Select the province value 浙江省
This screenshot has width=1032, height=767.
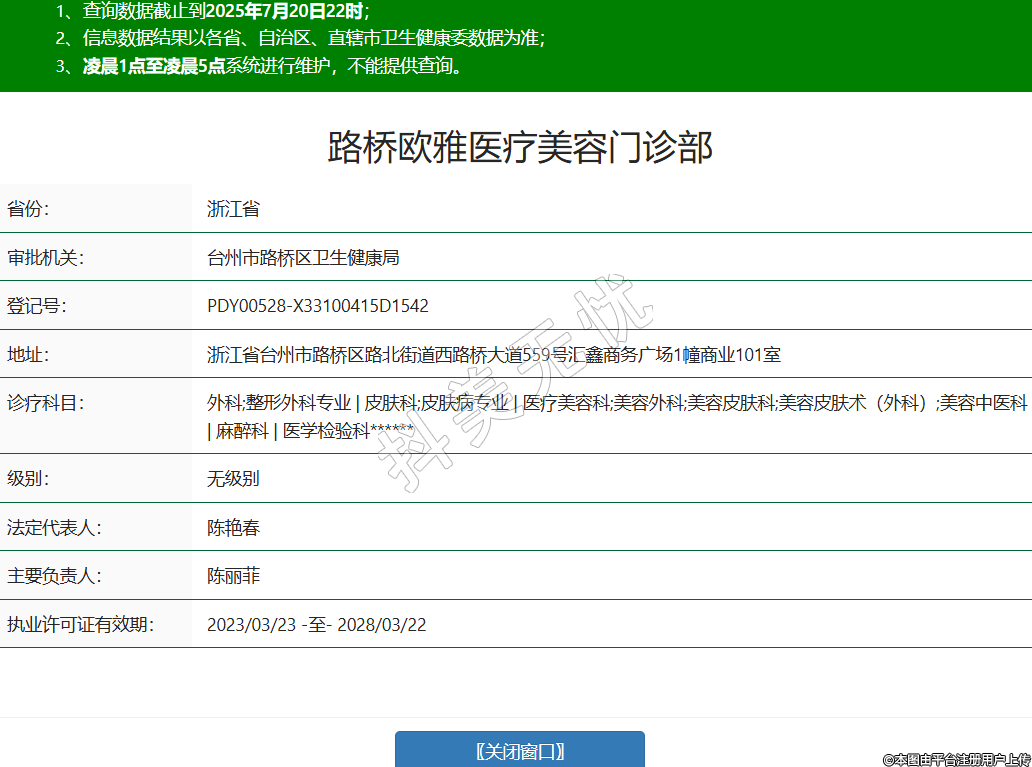click(233, 209)
